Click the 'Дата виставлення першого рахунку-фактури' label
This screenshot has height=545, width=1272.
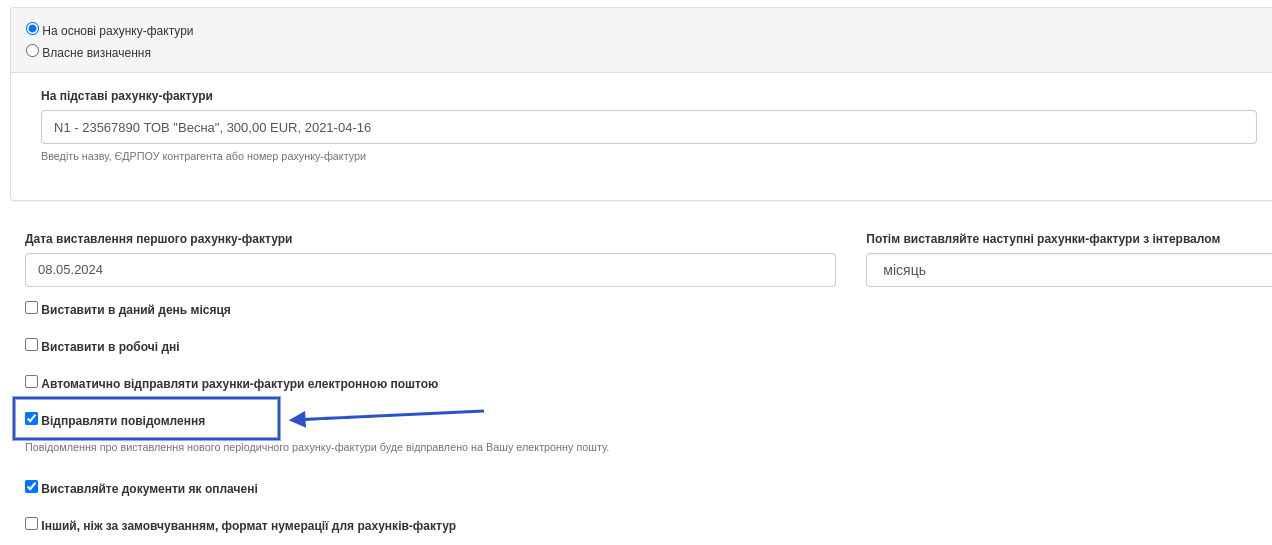[159, 239]
